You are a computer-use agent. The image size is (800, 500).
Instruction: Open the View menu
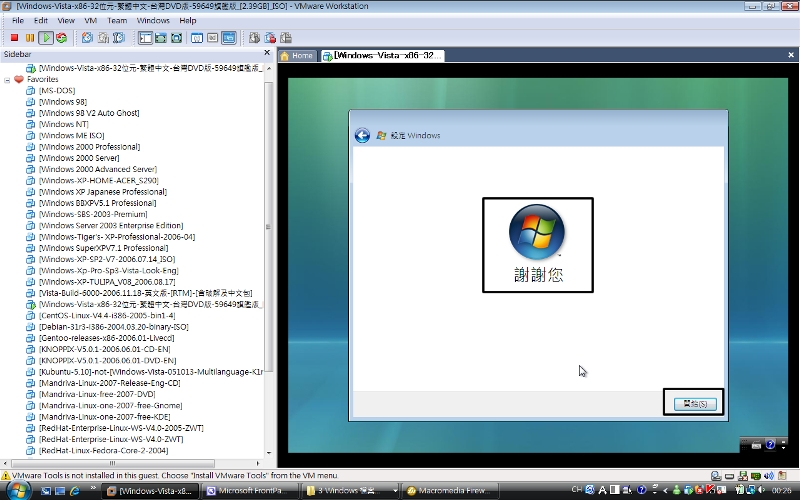tap(66, 20)
